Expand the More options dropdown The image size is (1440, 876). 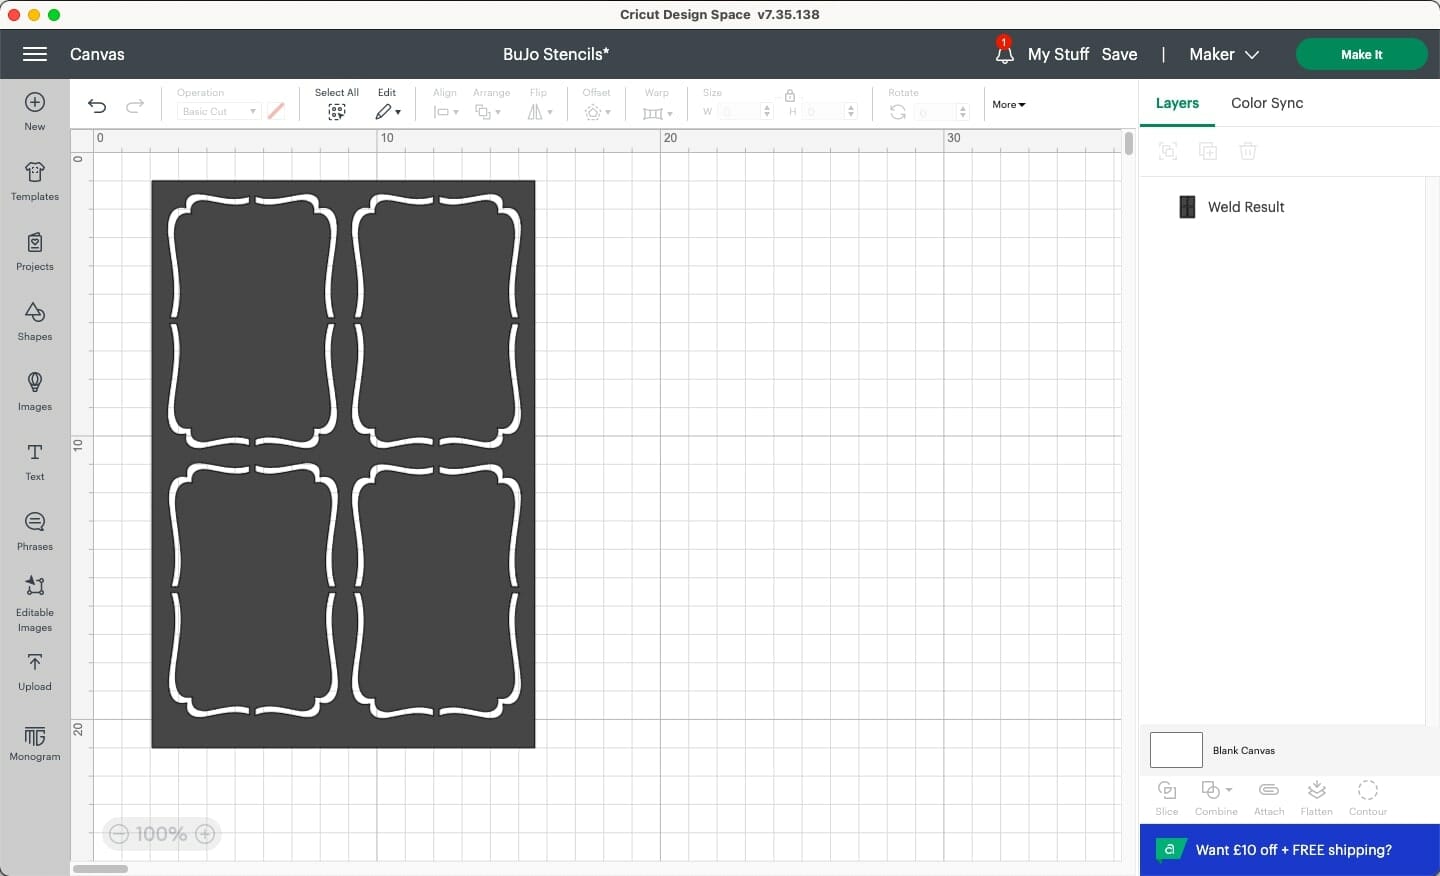point(1008,104)
